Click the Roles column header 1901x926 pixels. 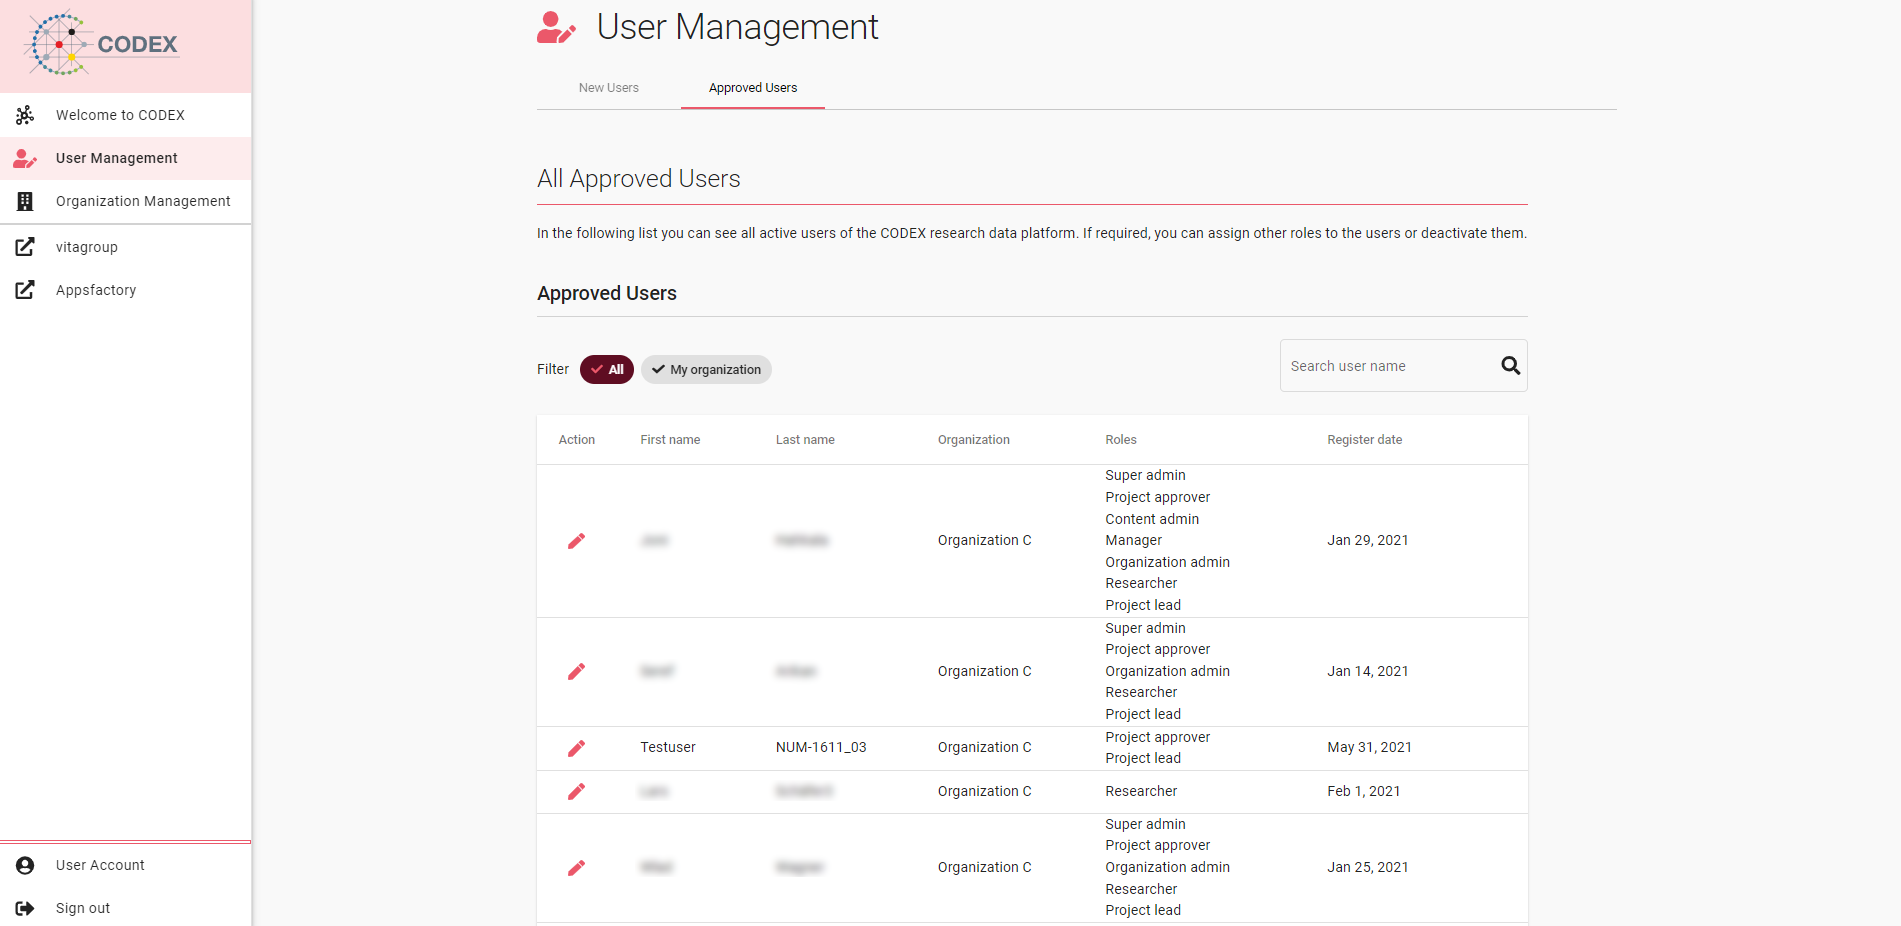(1121, 440)
